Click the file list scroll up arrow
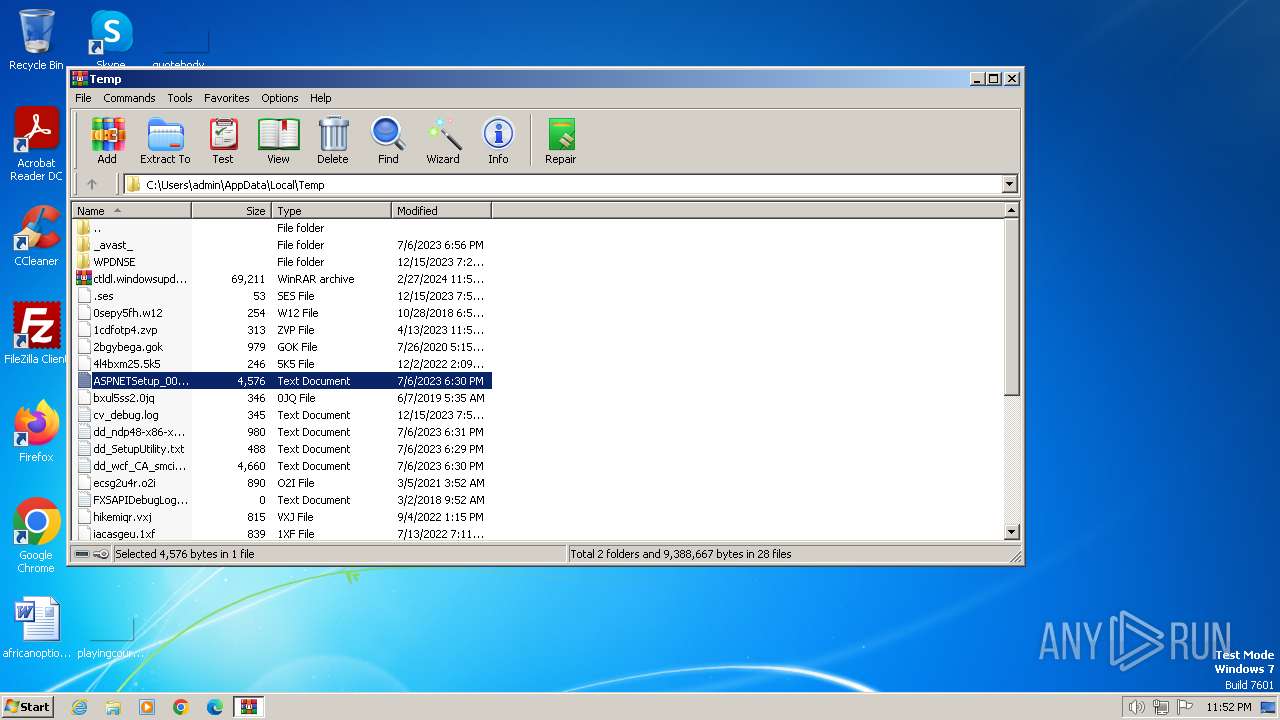Screen dimensions: 1280x720 click(x=1011, y=211)
